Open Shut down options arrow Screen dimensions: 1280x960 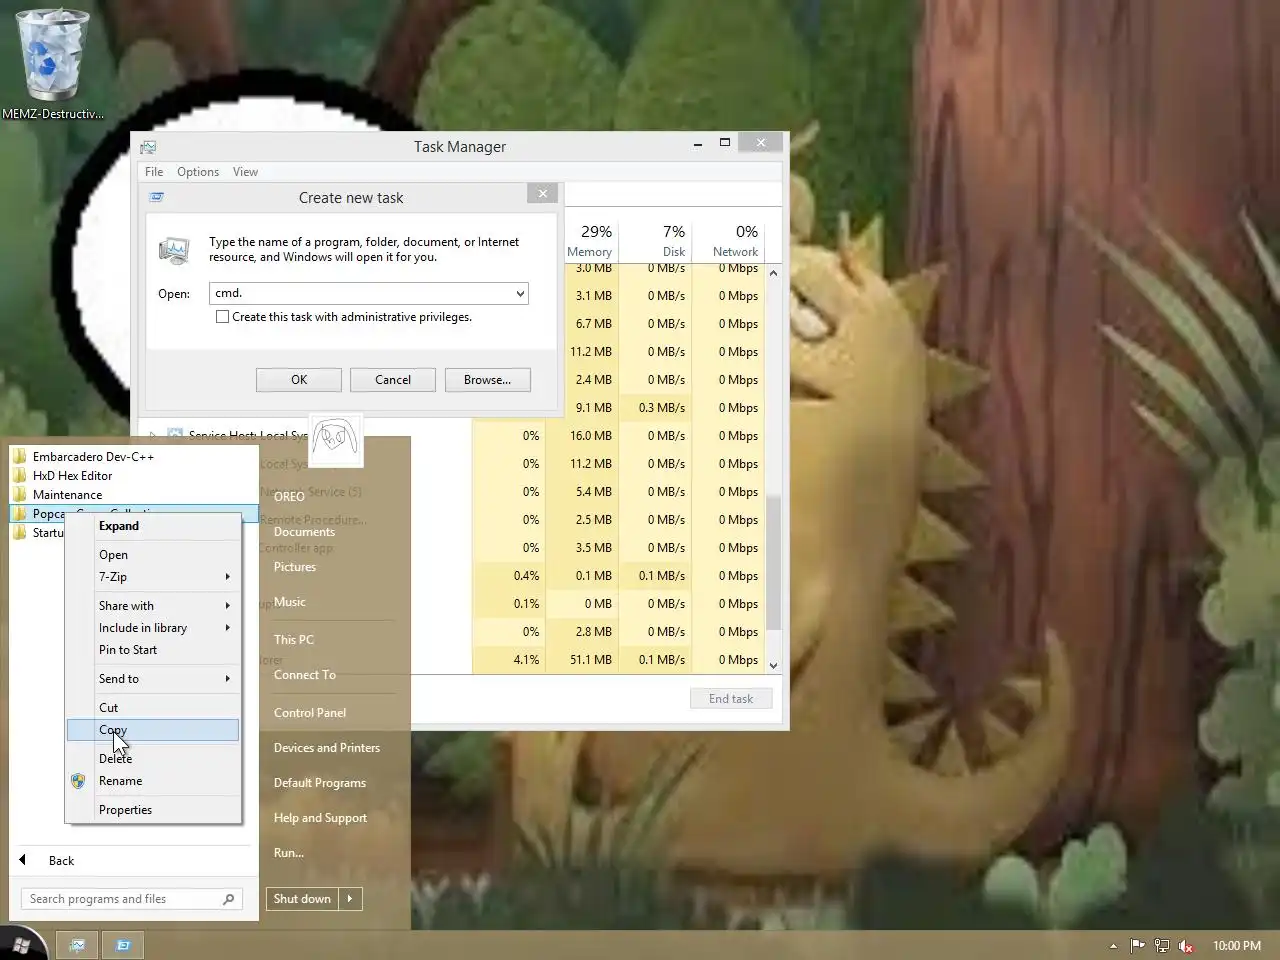coord(350,899)
